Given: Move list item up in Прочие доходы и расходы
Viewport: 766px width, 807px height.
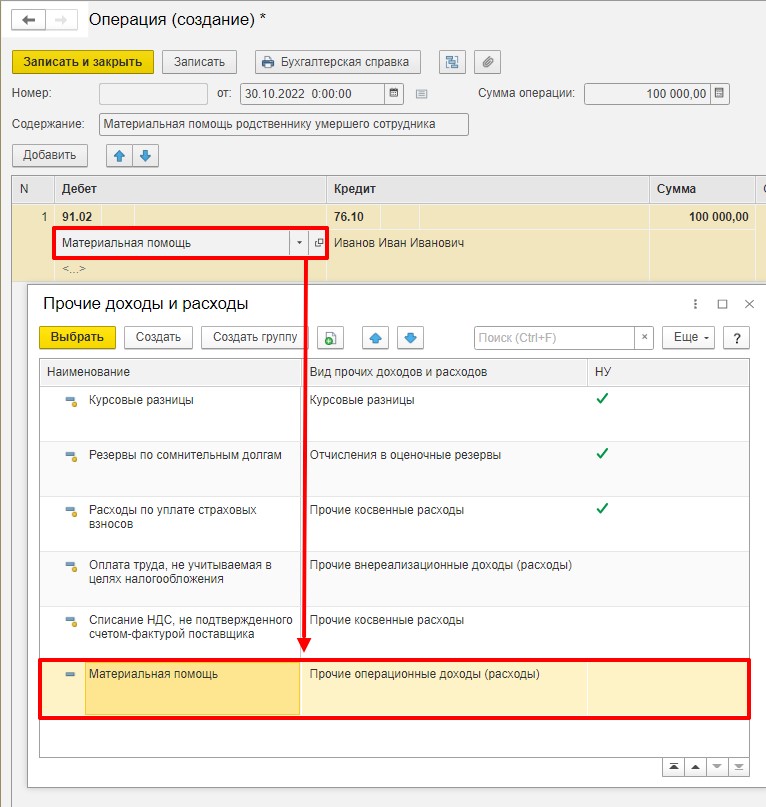Looking at the screenshot, I should pyautogui.click(x=375, y=338).
